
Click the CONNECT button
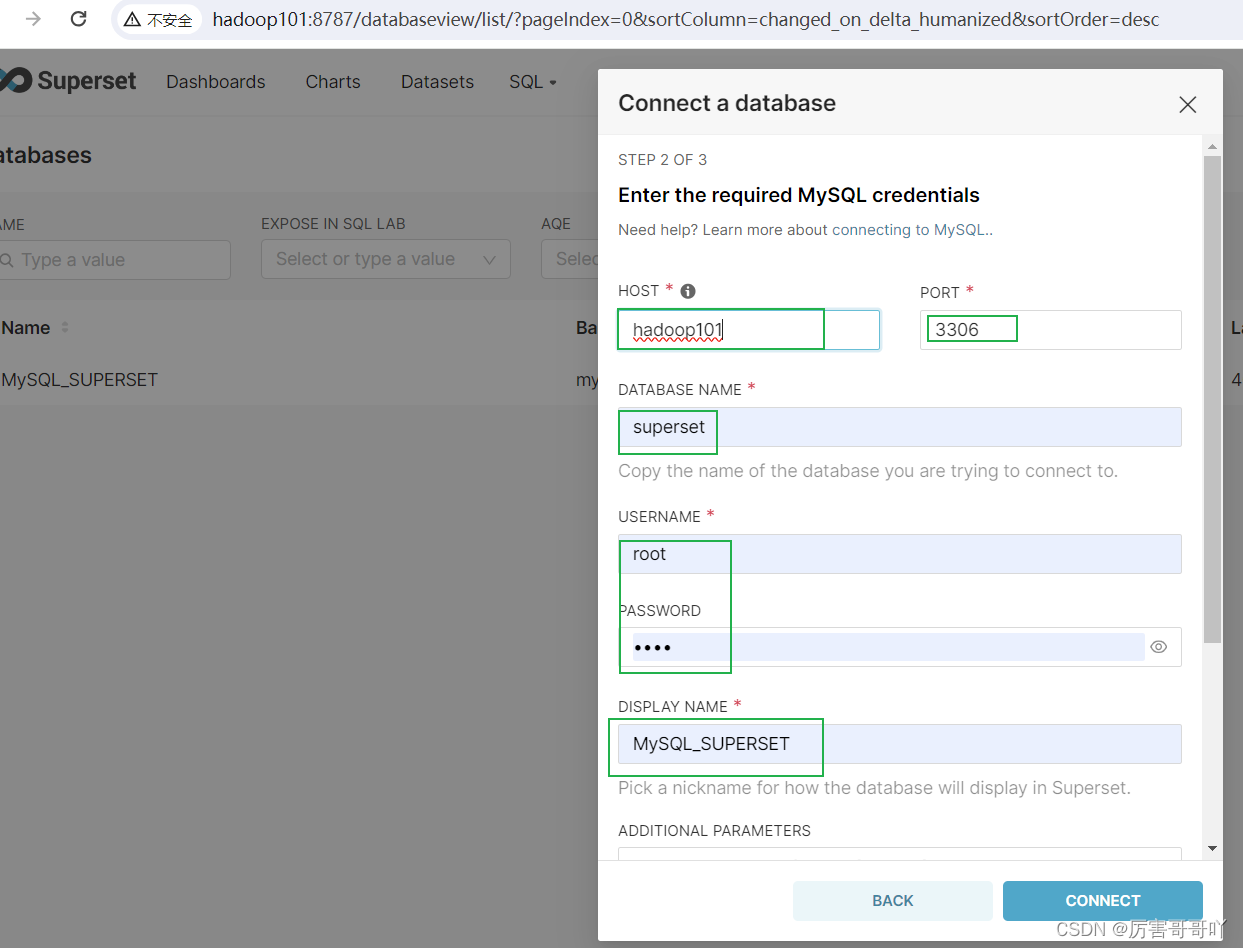tap(1103, 901)
